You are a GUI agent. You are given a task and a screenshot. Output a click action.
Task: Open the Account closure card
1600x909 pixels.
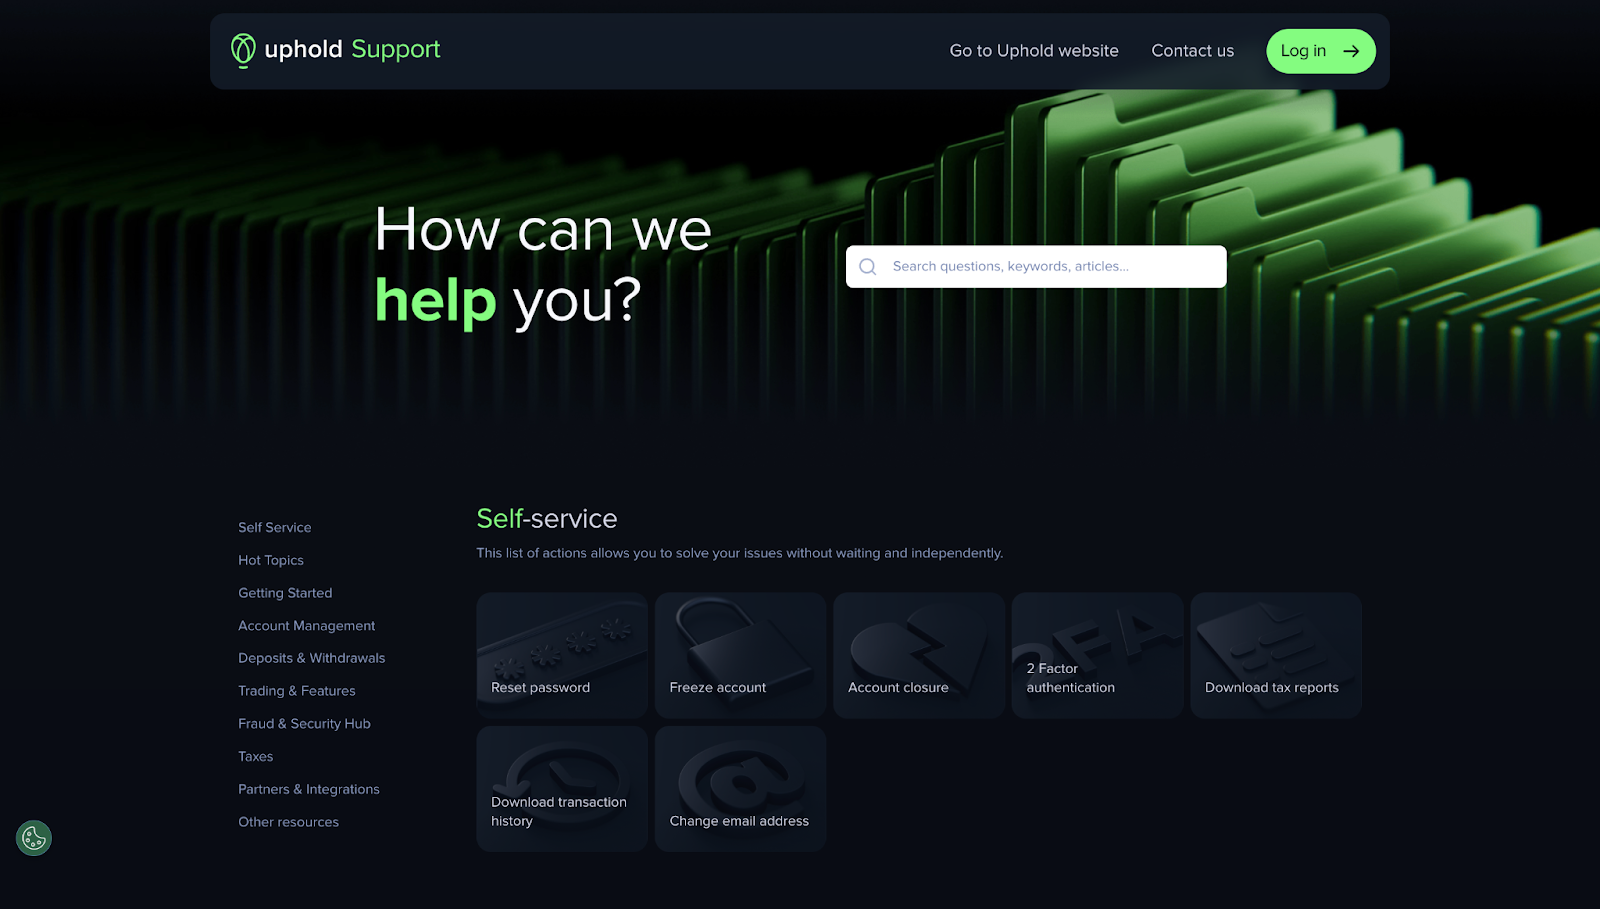[x=919, y=655]
